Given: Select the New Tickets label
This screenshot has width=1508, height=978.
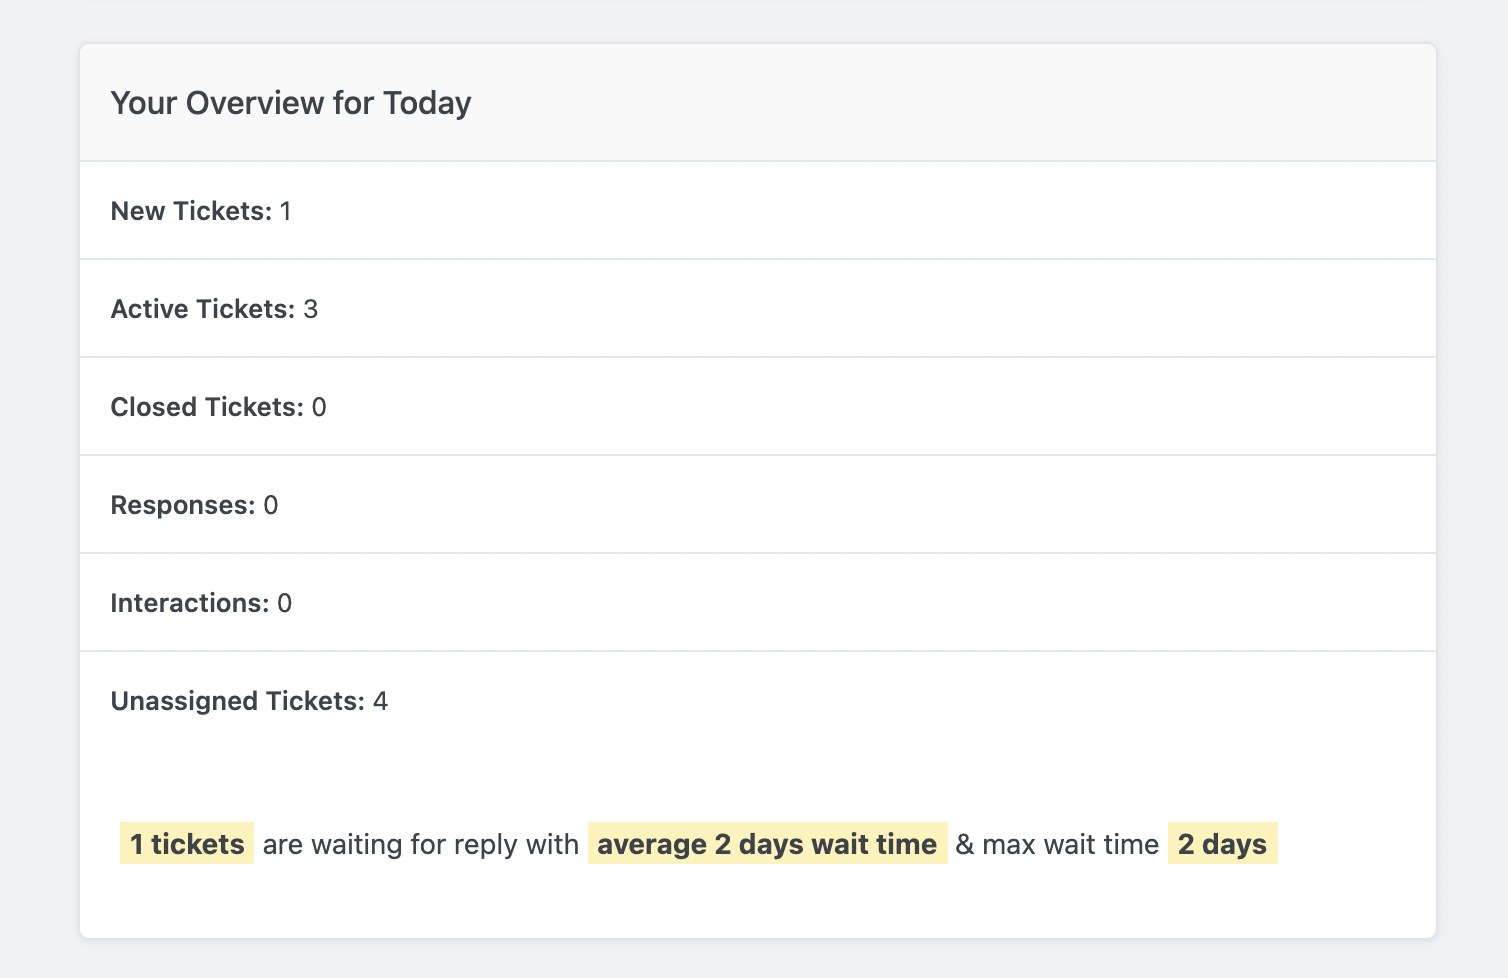Looking at the screenshot, I should coord(190,211).
